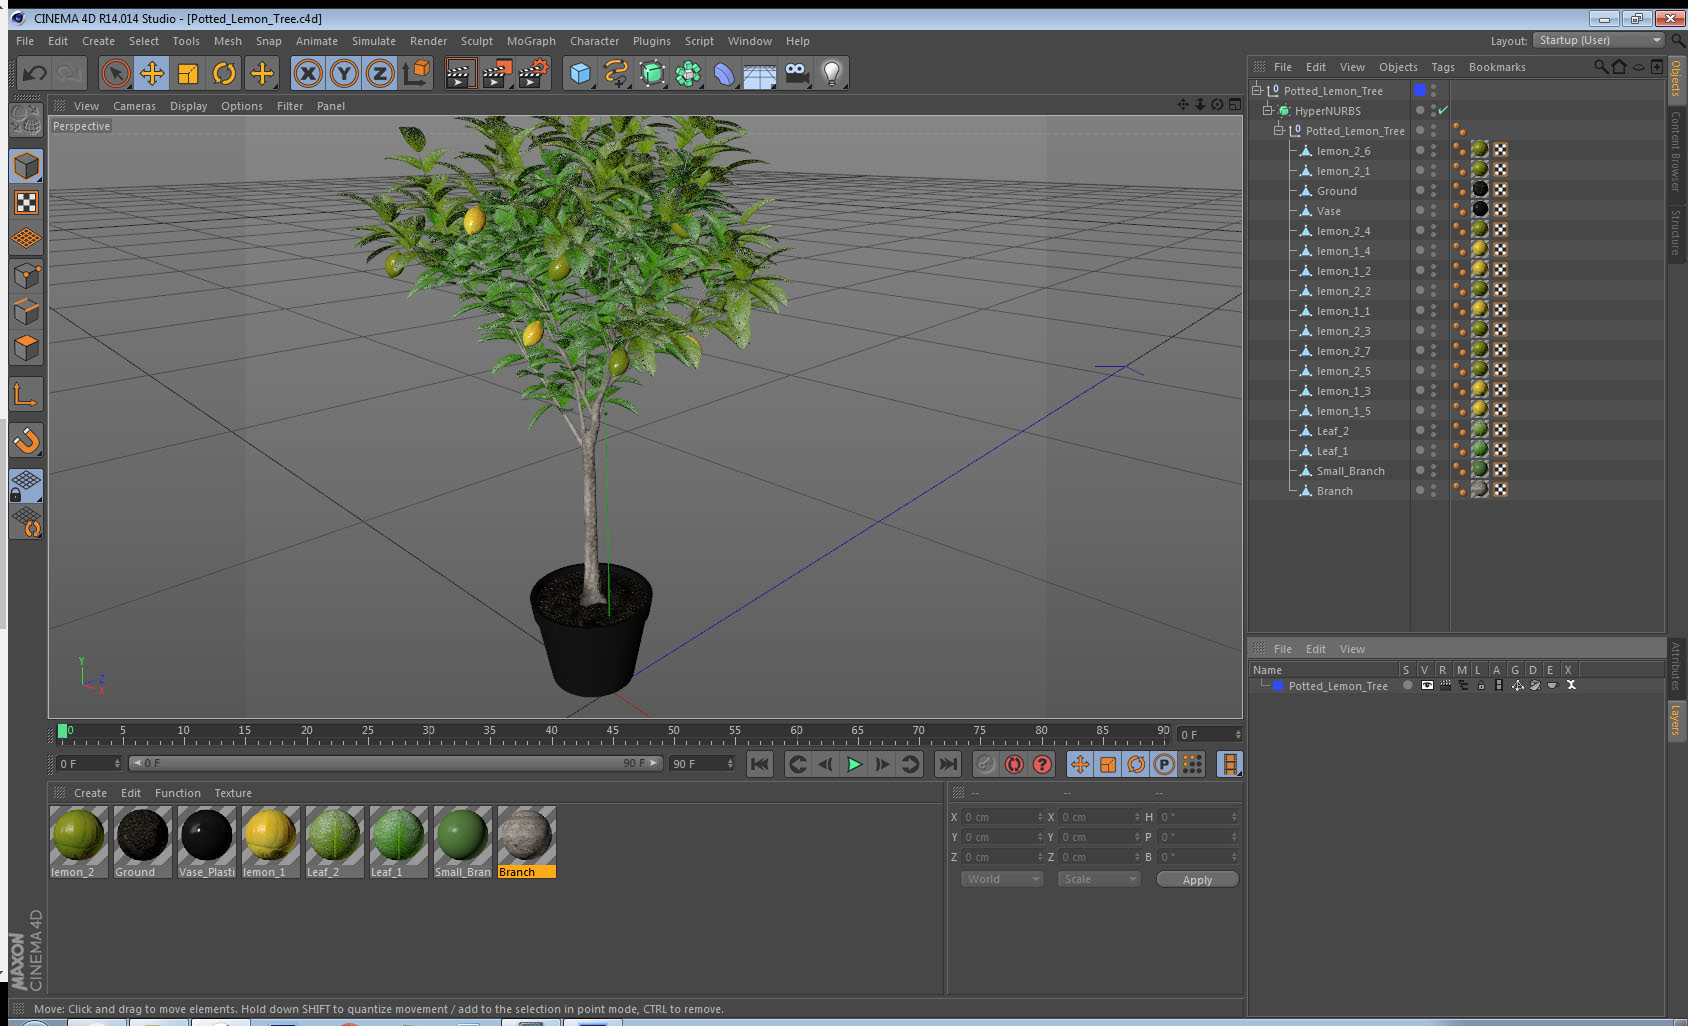Add a HyperNURBS generator object

(x=652, y=73)
